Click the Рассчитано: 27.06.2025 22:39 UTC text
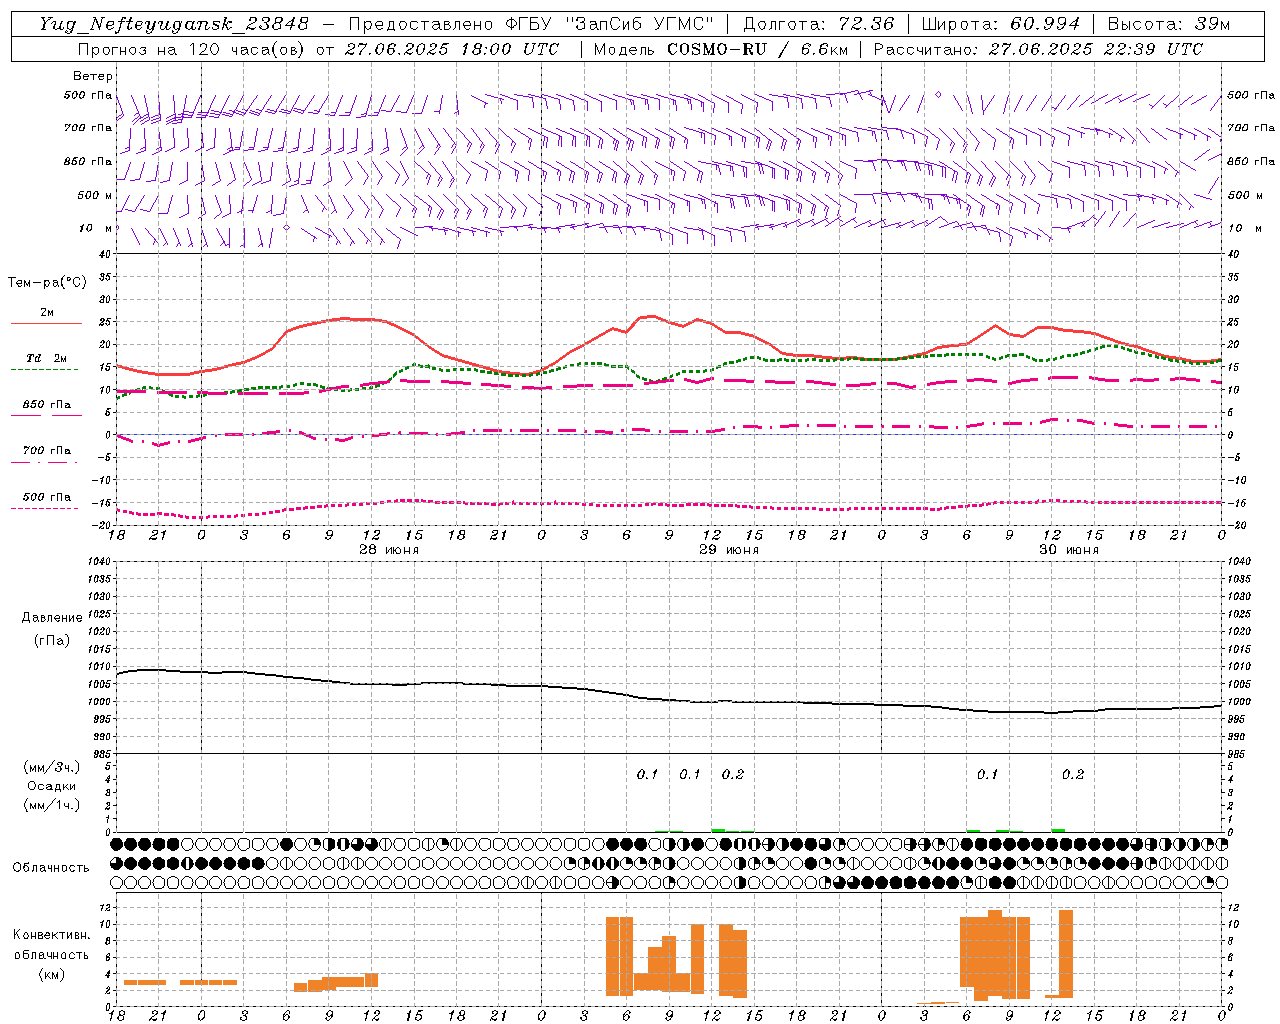 point(1038,49)
